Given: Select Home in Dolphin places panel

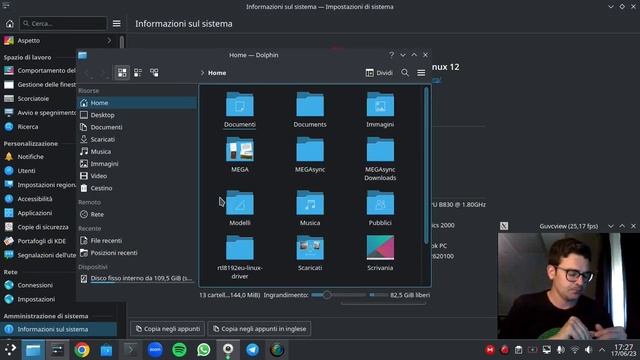Looking at the screenshot, I should click(137, 103).
